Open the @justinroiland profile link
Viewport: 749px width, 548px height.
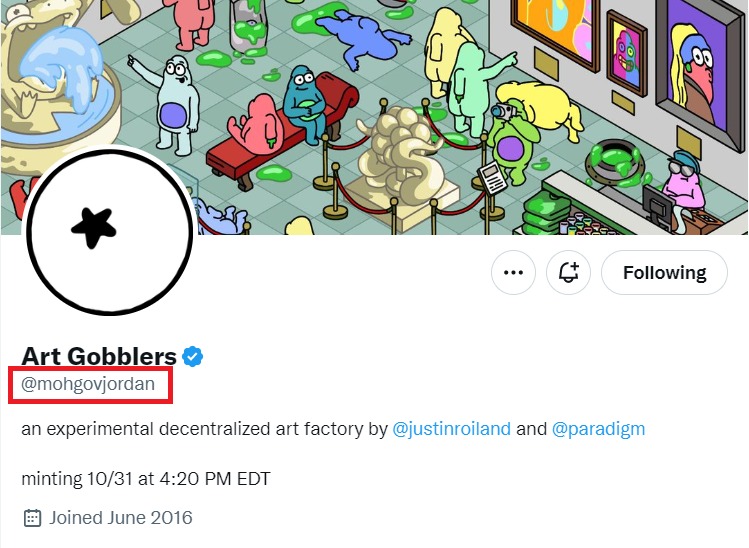point(451,429)
